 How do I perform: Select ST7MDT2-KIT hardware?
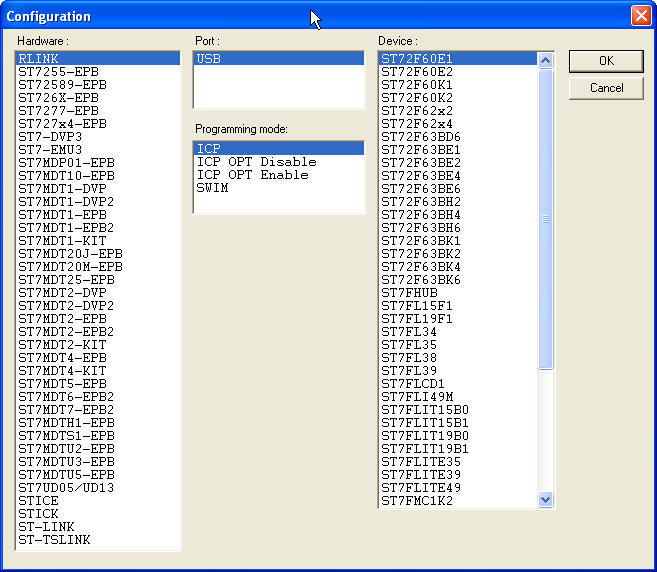coord(98,344)
